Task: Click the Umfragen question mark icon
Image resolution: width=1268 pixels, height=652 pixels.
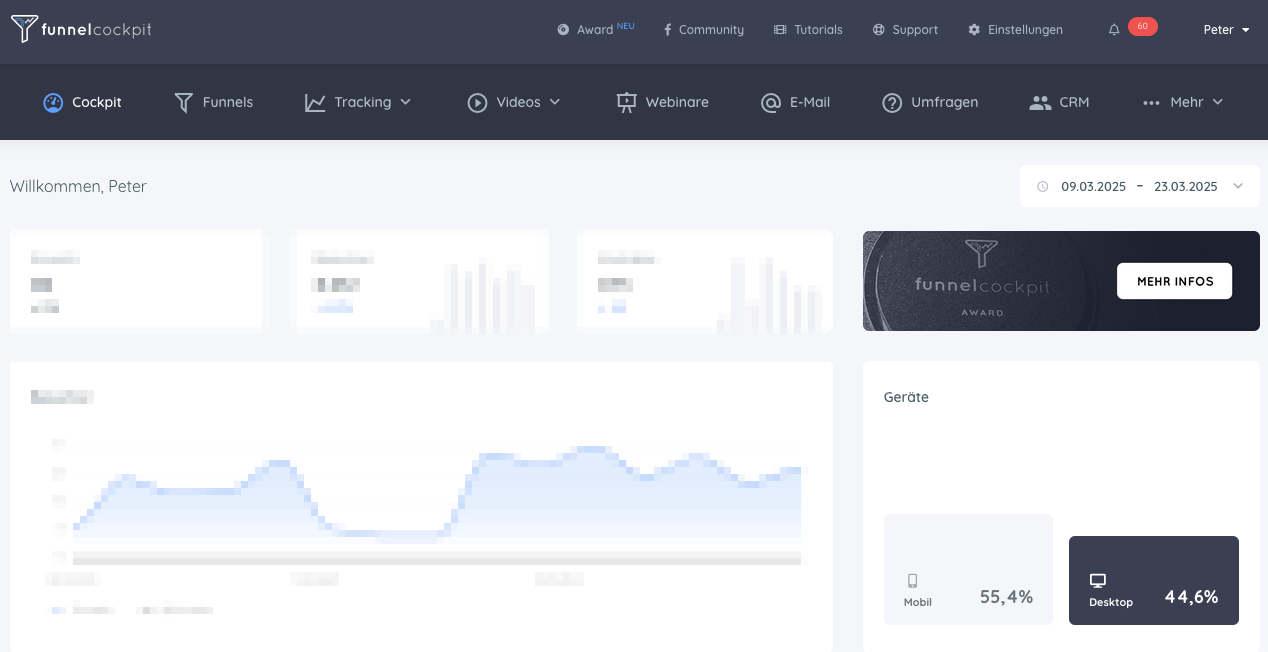Action: (892, 102)
